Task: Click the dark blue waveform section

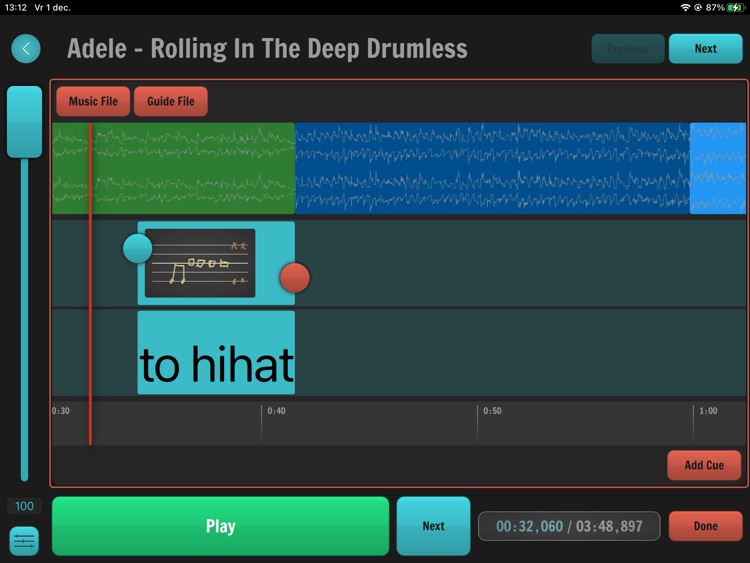Action: coord(492,168)
